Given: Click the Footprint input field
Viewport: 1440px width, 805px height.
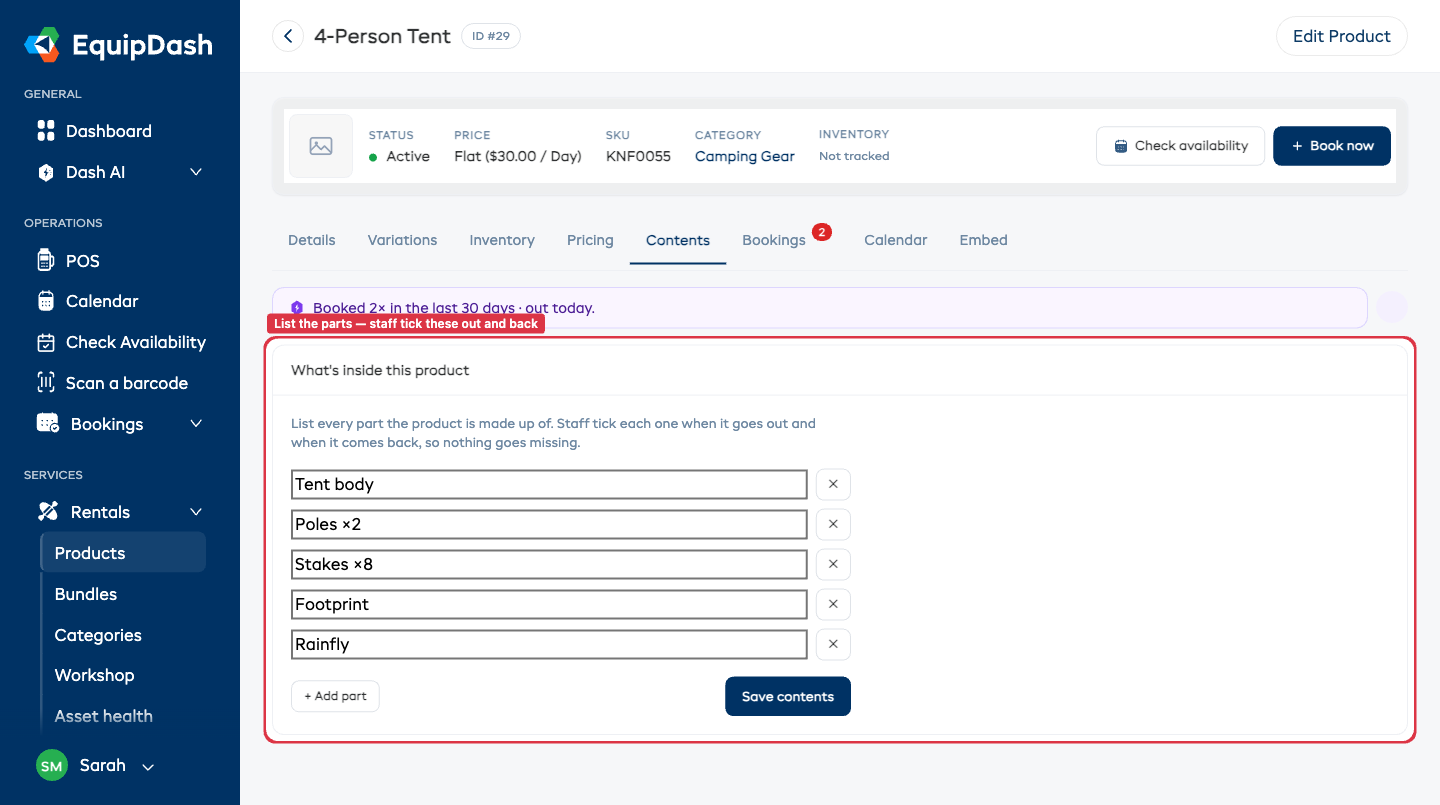Looking at the screenshot, I should point(549,604).
